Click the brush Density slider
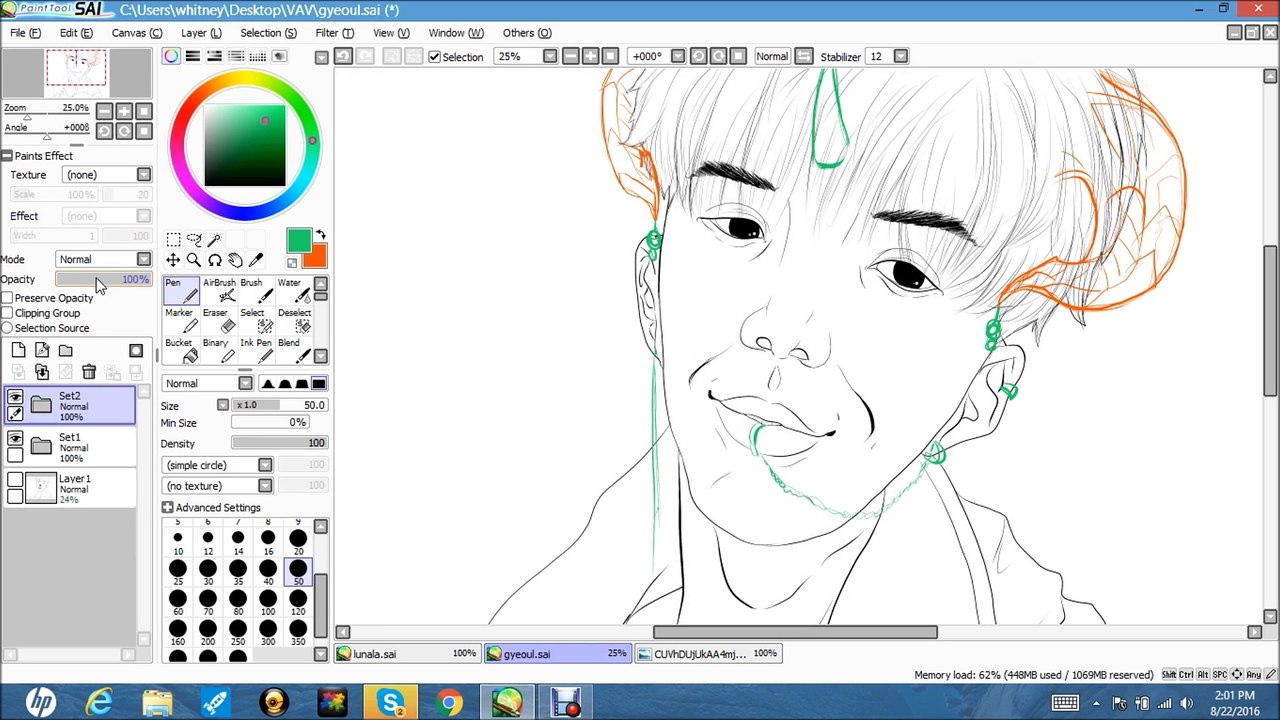The image size is (1280, 720). tap(279, 443)
